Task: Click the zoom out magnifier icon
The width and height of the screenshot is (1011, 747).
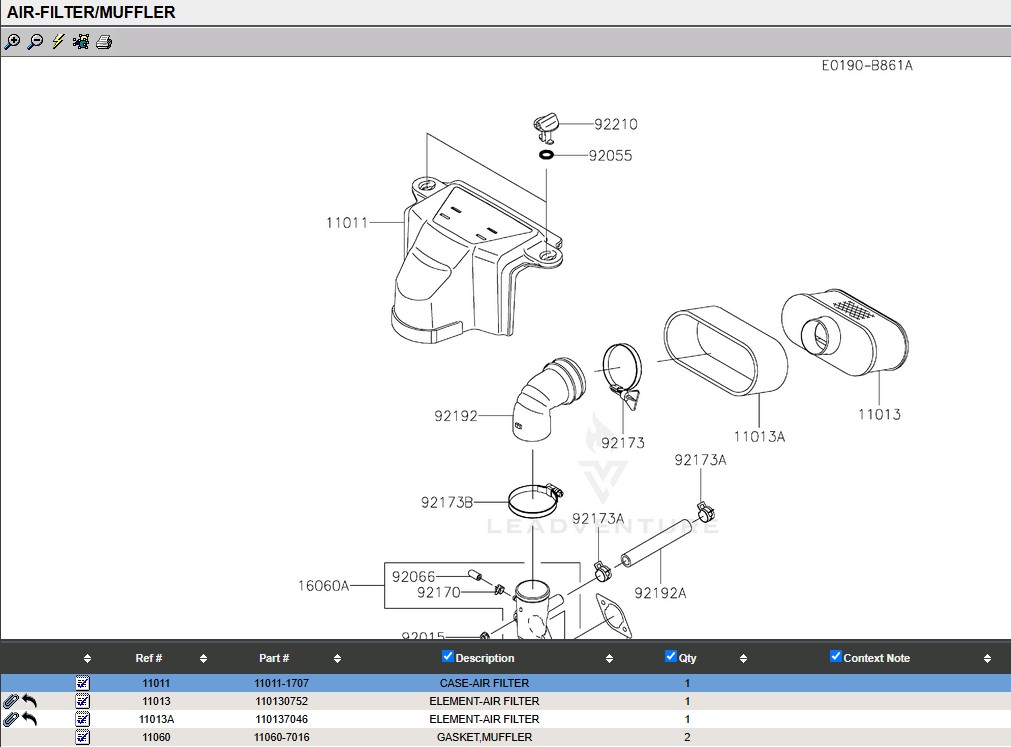Action: tap(35, 42)
